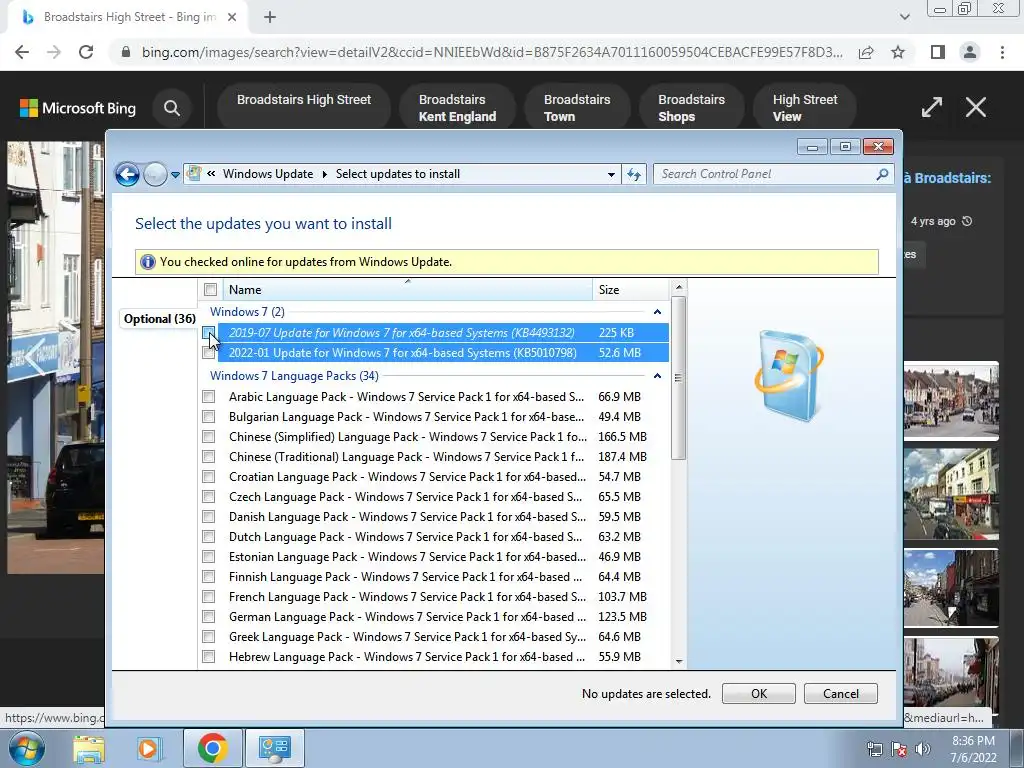Click the Chrome address bar URL
The width and height of the screenshot is (1024, 768).
[492, 52]
